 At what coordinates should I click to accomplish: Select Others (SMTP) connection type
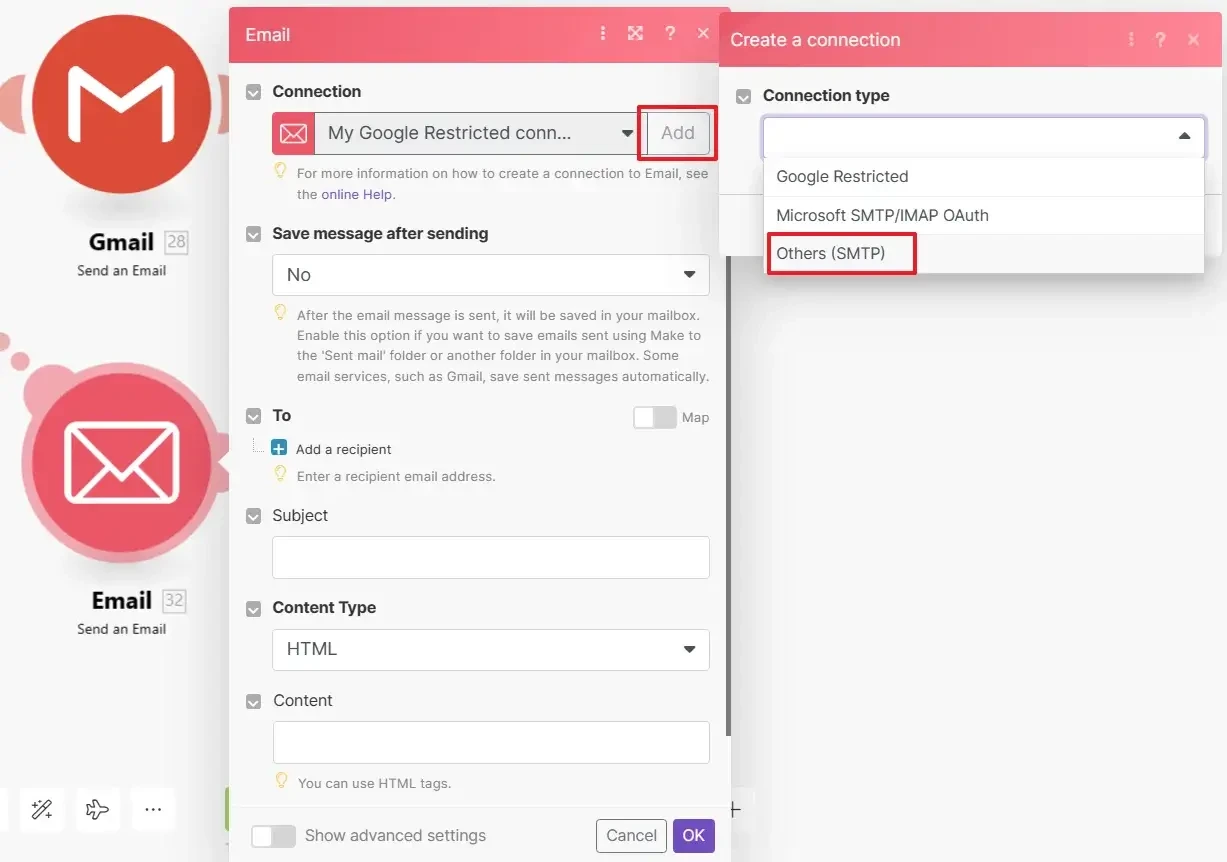tap(984, 254)
